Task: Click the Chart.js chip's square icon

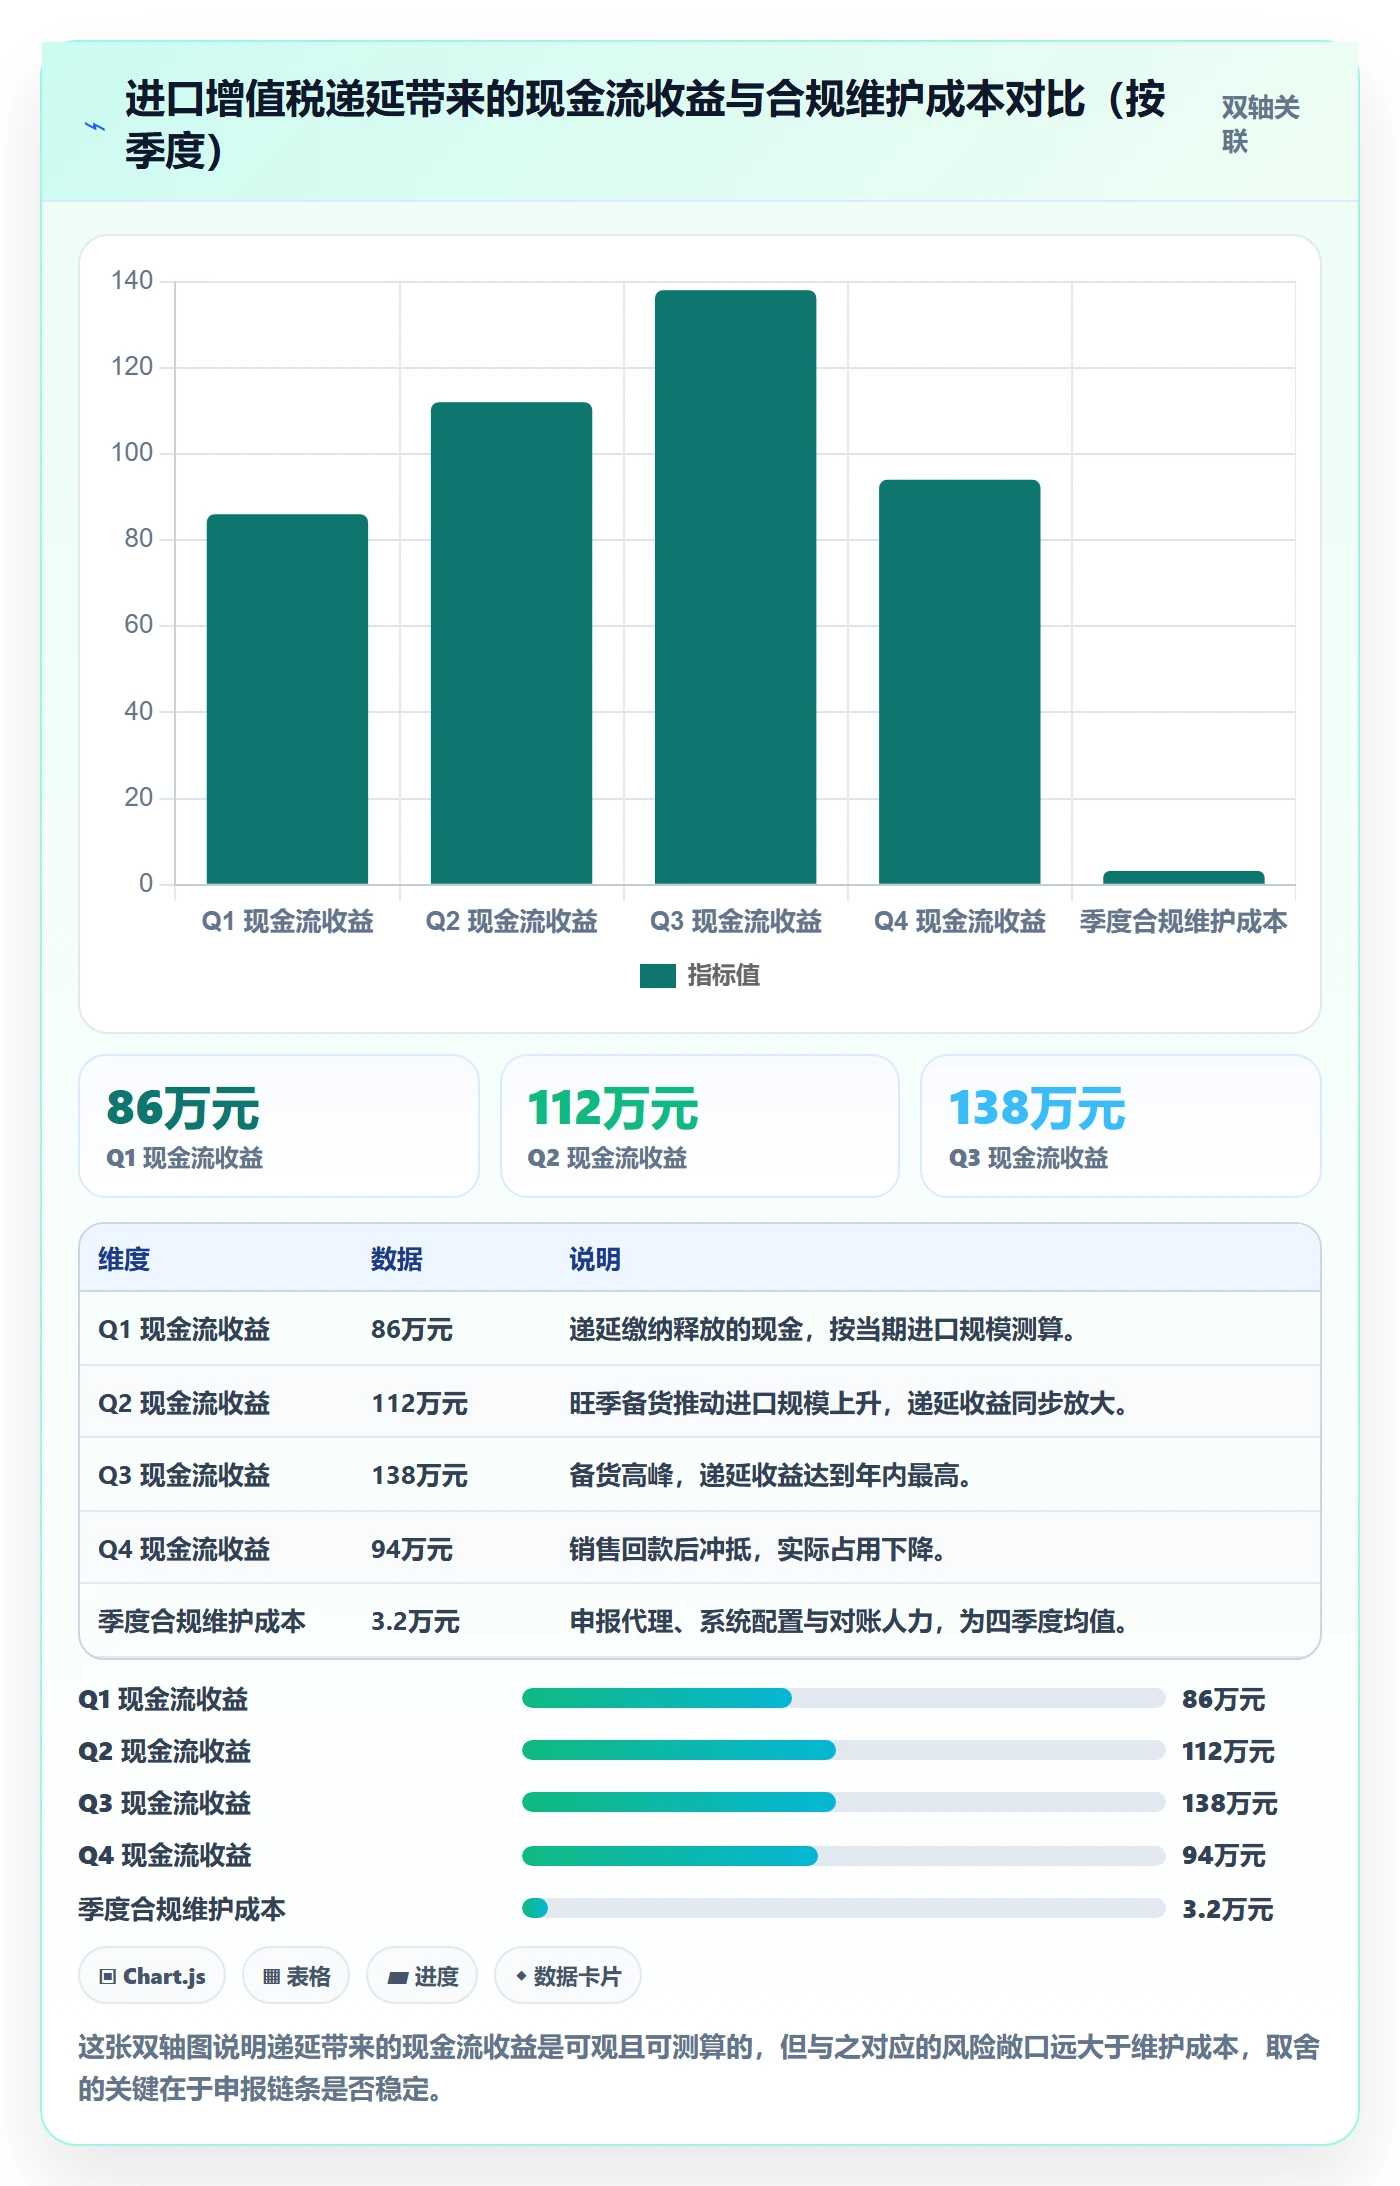Action: (108, 1976)
